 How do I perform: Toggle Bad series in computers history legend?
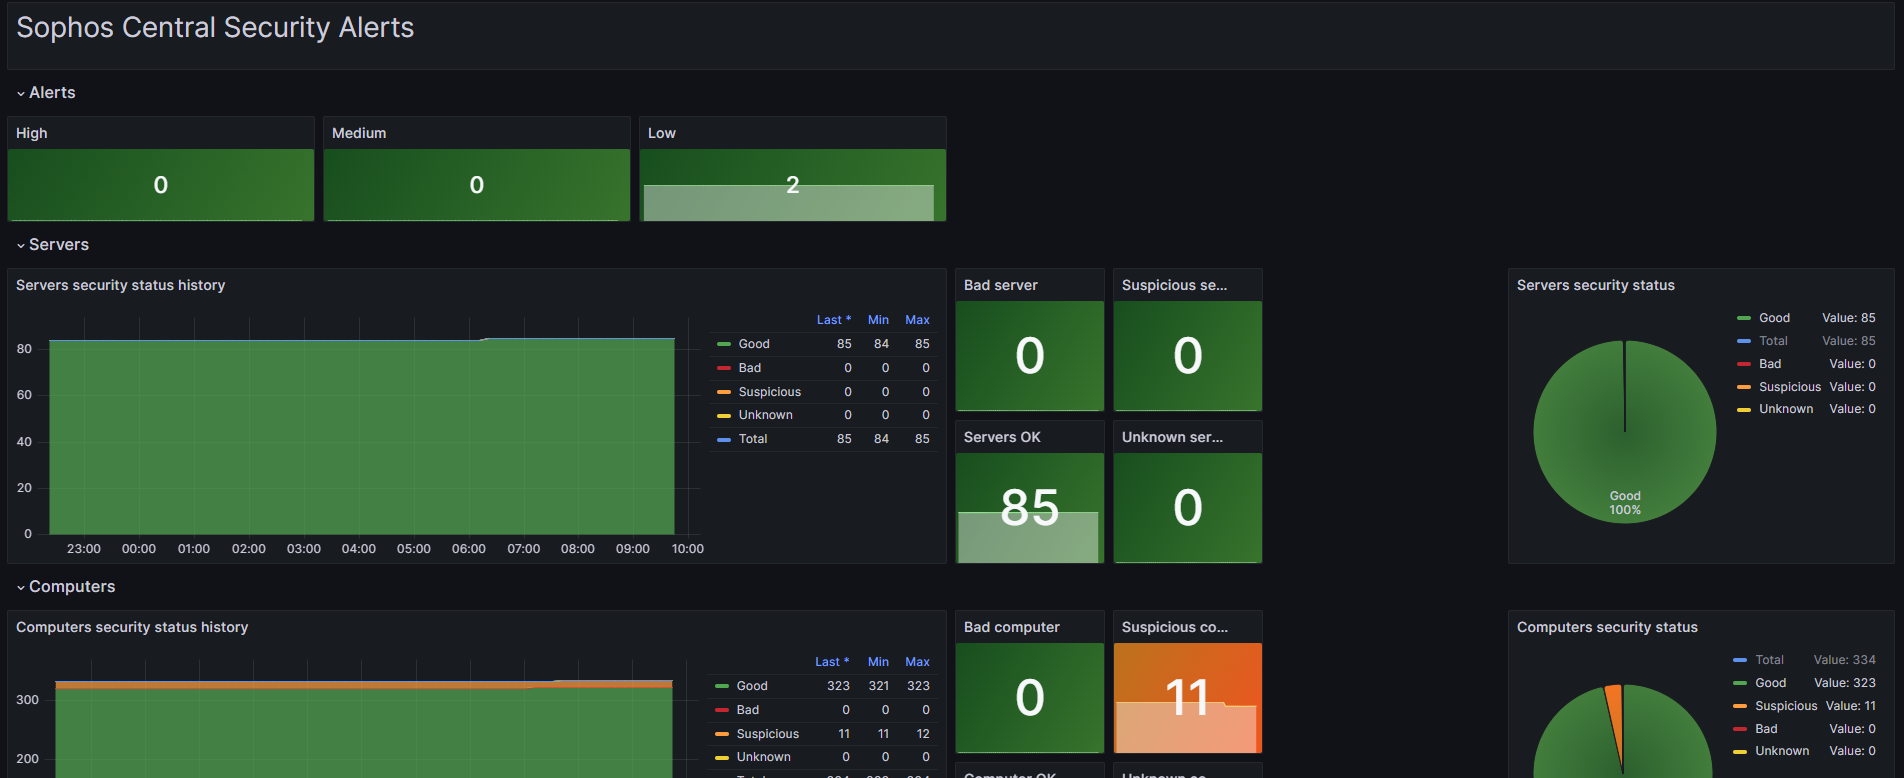(x=748, y=710)
